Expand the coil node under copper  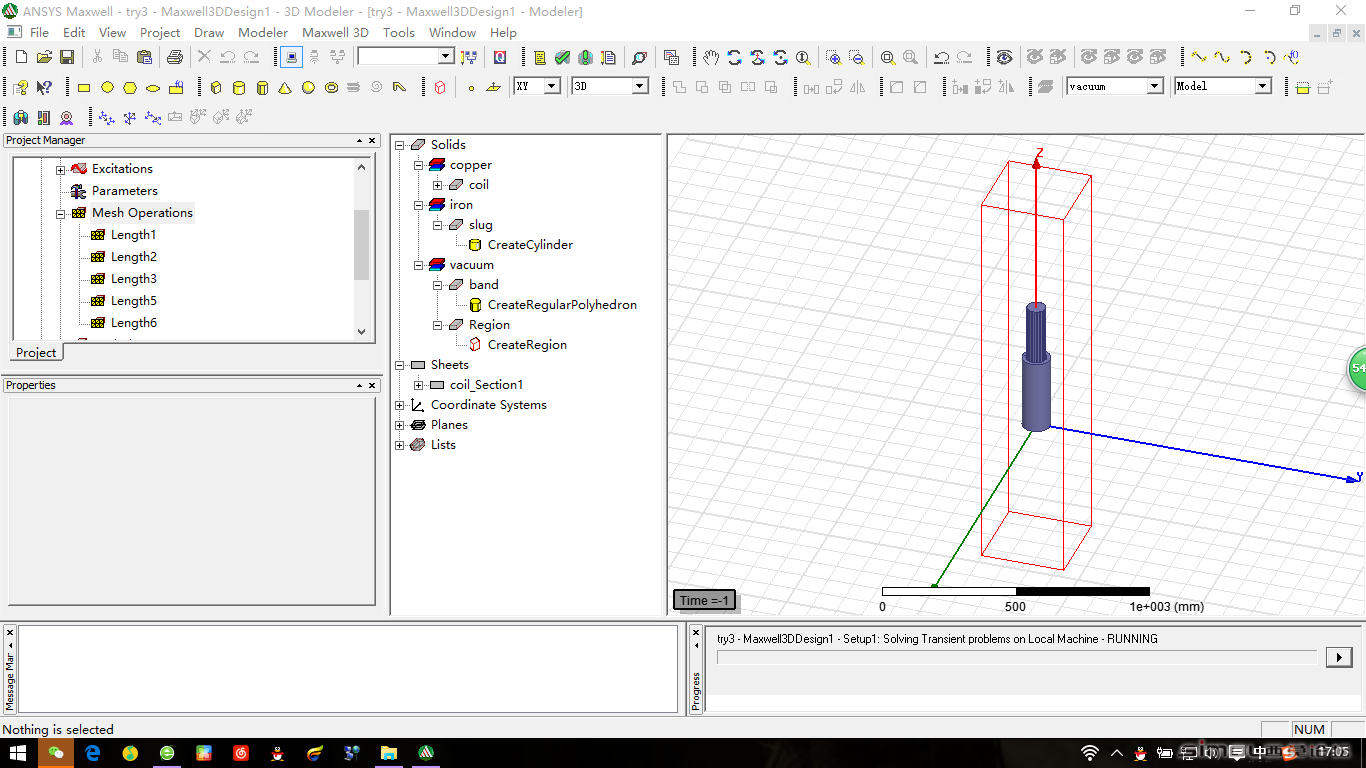(x=437, y=185)
